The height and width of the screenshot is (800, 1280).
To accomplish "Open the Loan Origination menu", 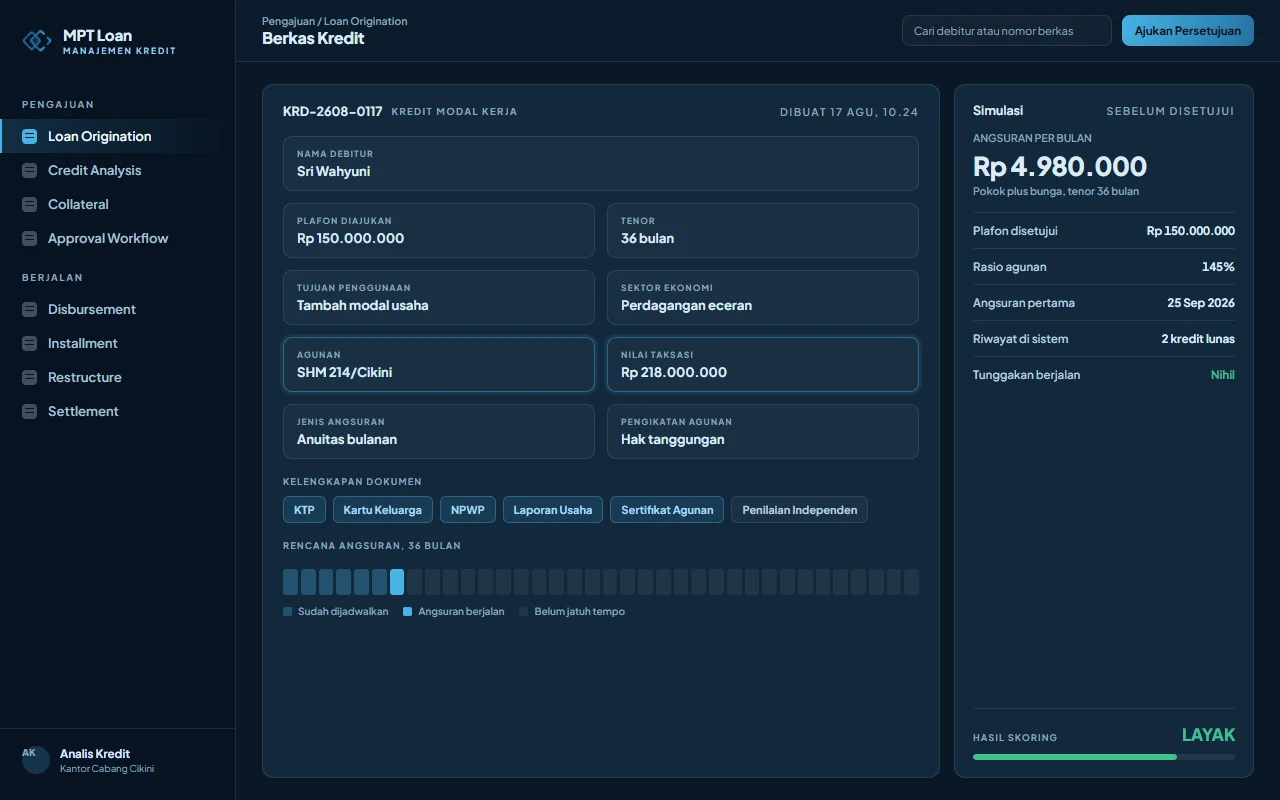I will (118, 137).
